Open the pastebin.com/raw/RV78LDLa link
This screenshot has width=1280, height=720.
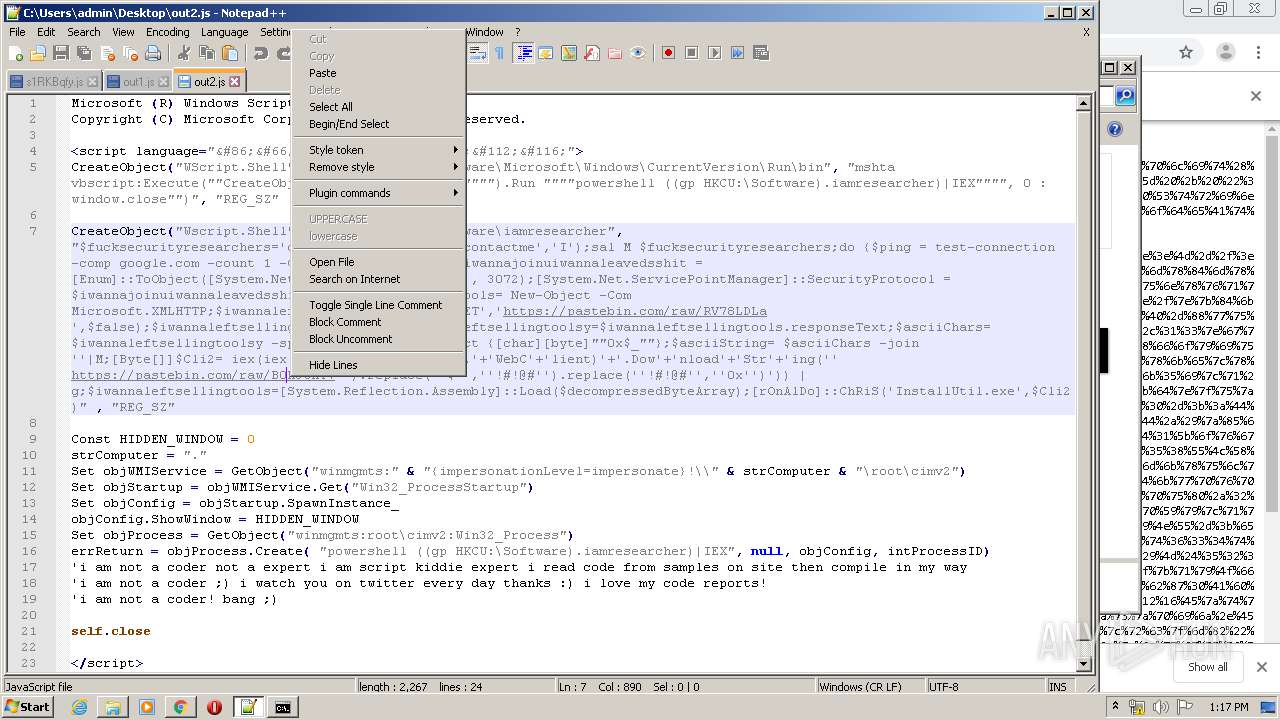635,311
